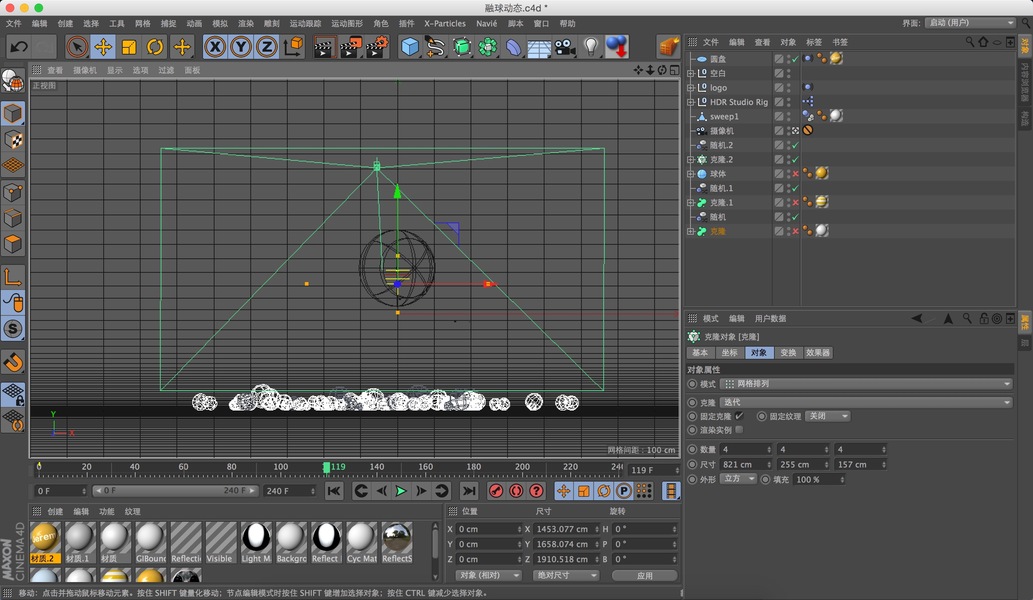This screenshot has width=1033, height=600.
Task: Open the 界面 layout dropdown 启动 (用户)
Action: pos(970,22)
